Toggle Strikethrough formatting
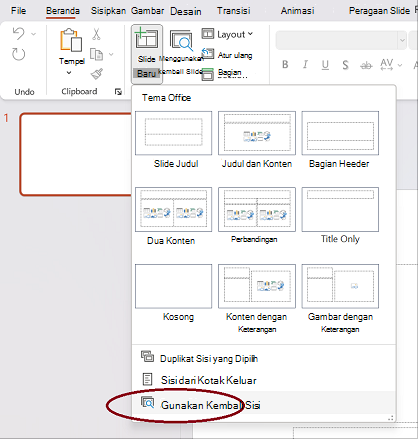This screenshot has height=439, width=418. (x=366, y=65)
